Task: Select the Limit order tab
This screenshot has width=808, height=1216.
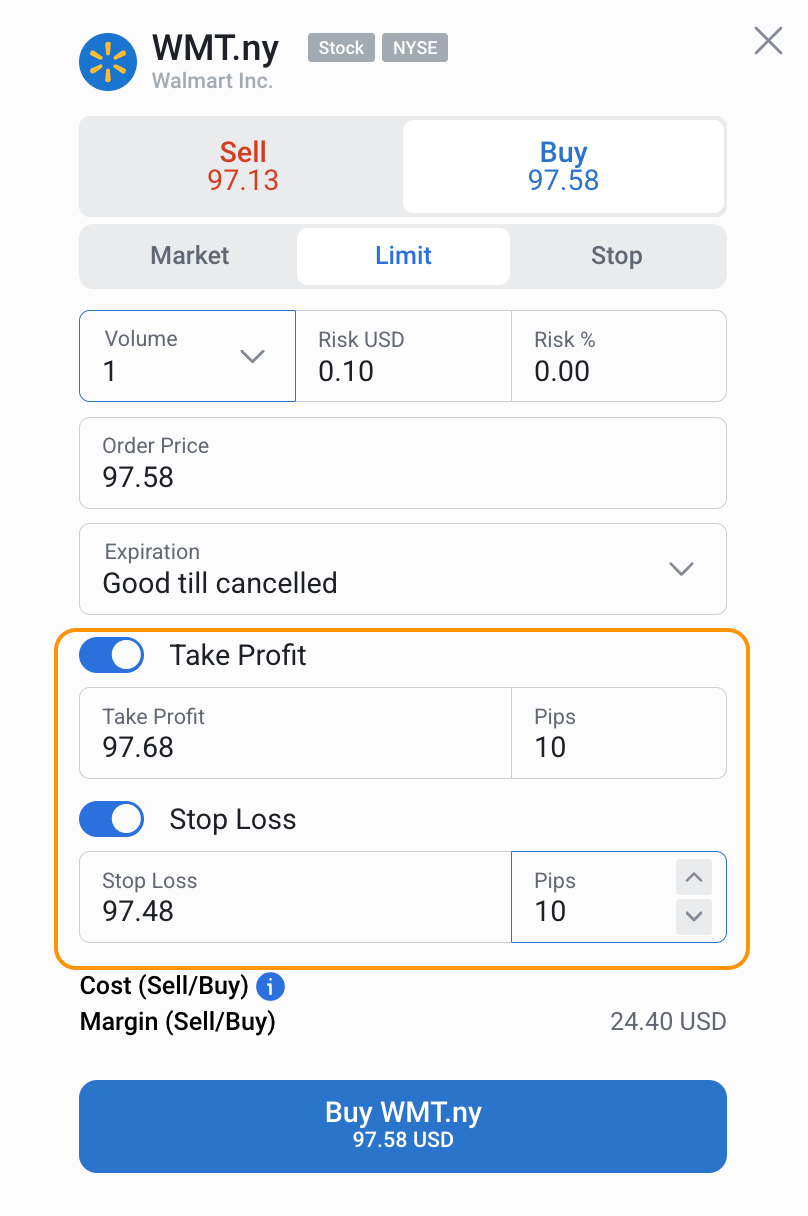Action: [403, 256]
